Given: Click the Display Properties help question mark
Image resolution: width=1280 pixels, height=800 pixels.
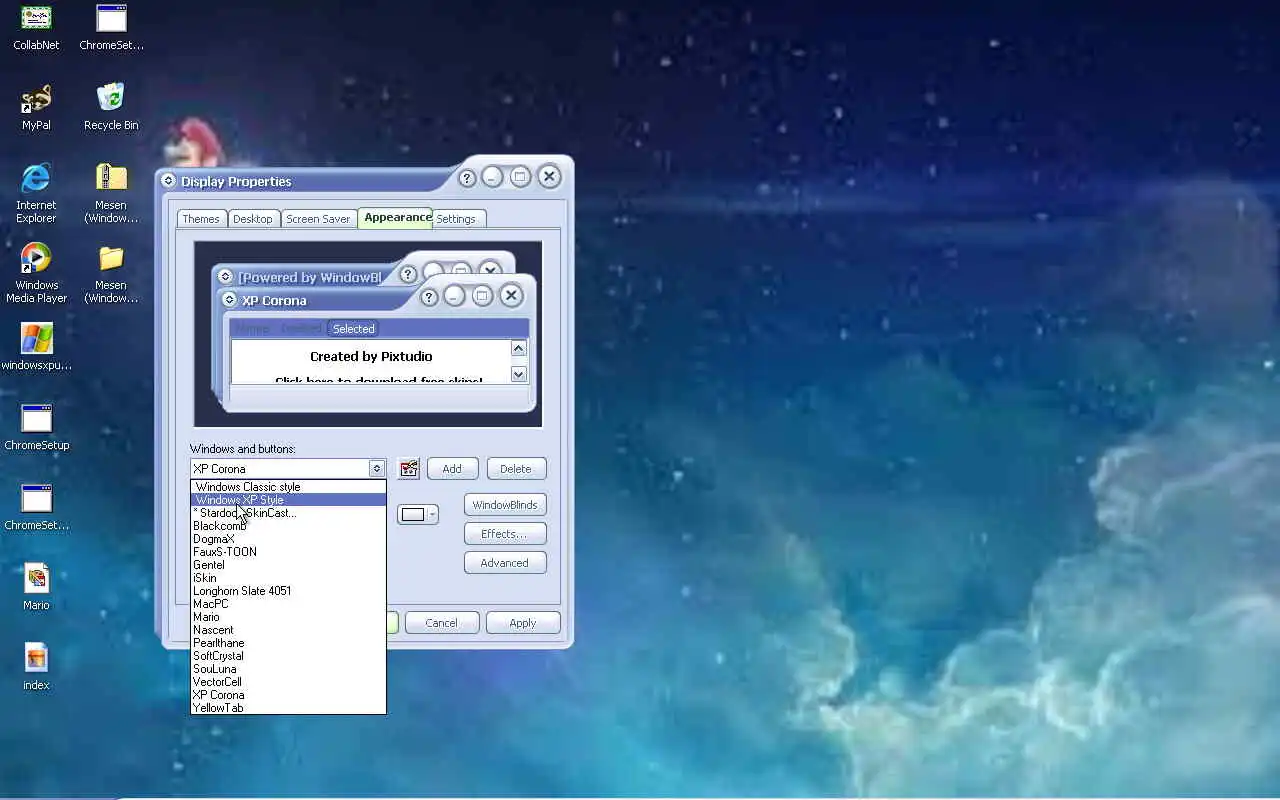Looking at the screenshot, I should (467, 178).
